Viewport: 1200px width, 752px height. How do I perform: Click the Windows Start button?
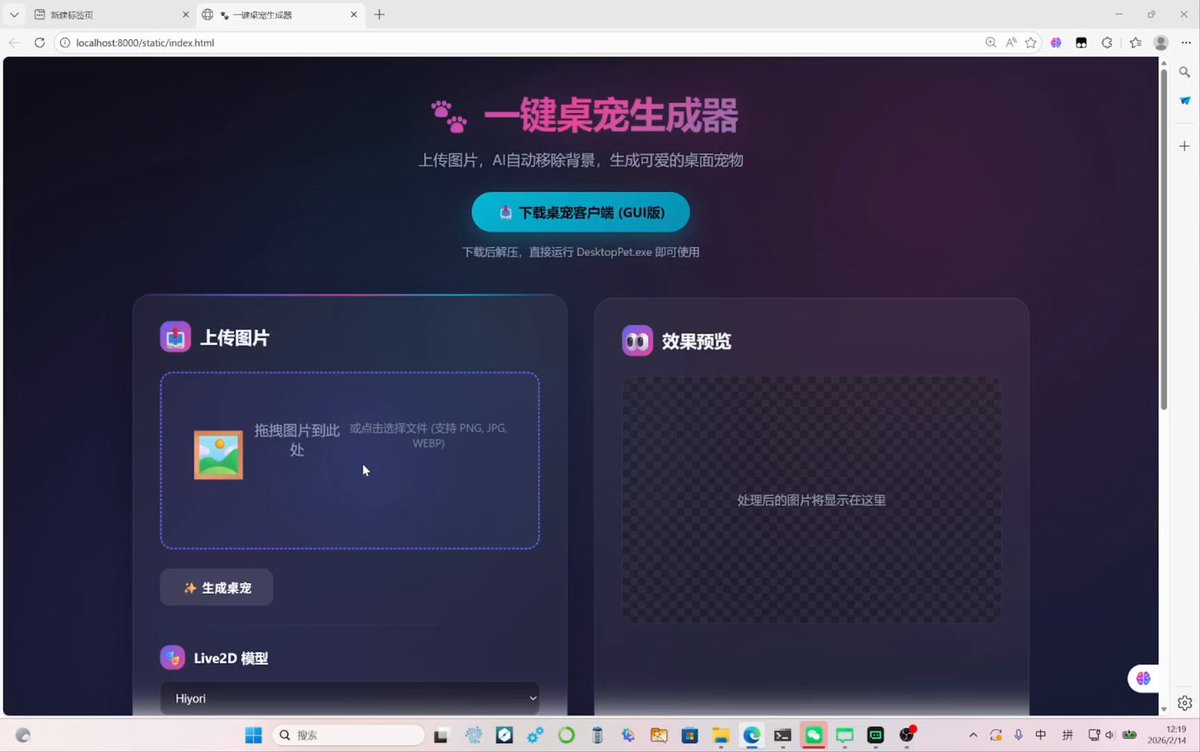click(254, 735)
